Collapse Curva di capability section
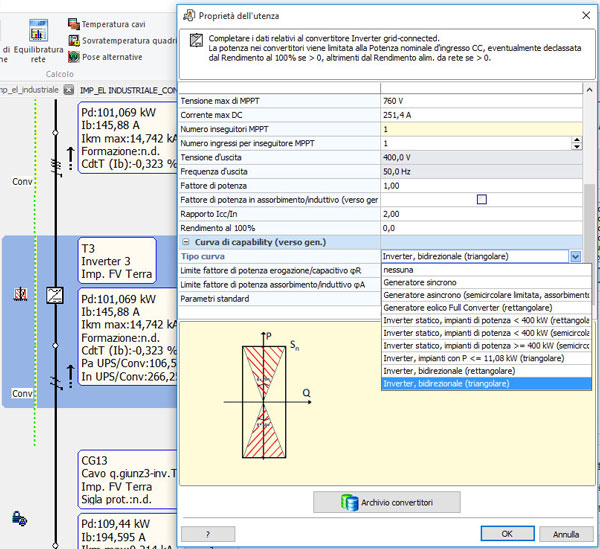Screen dimensions: 600x549 [x=186, y=242]
